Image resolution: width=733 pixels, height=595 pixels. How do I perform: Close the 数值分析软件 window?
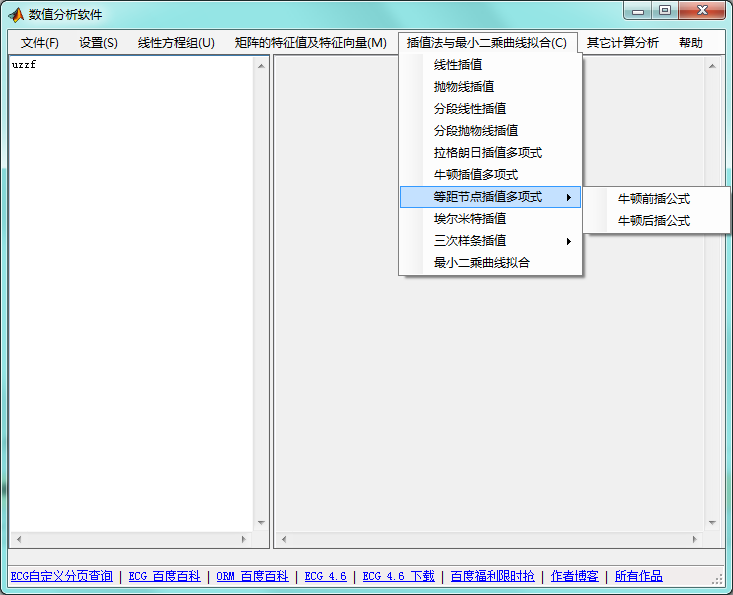[702, 11]
